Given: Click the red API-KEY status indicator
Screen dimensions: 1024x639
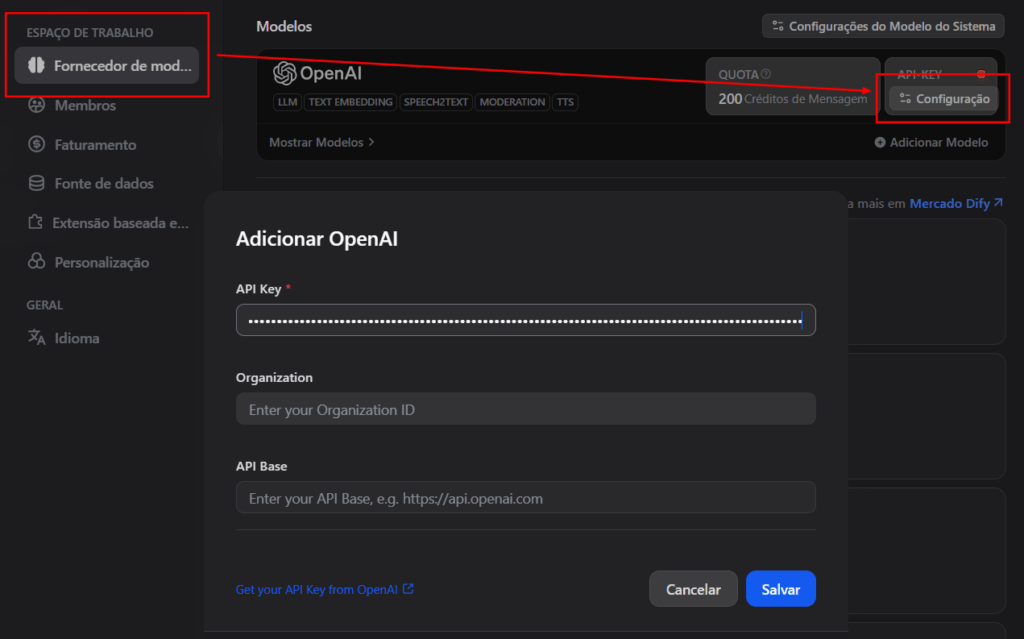Looking at the screenshot, I should 981,74.
